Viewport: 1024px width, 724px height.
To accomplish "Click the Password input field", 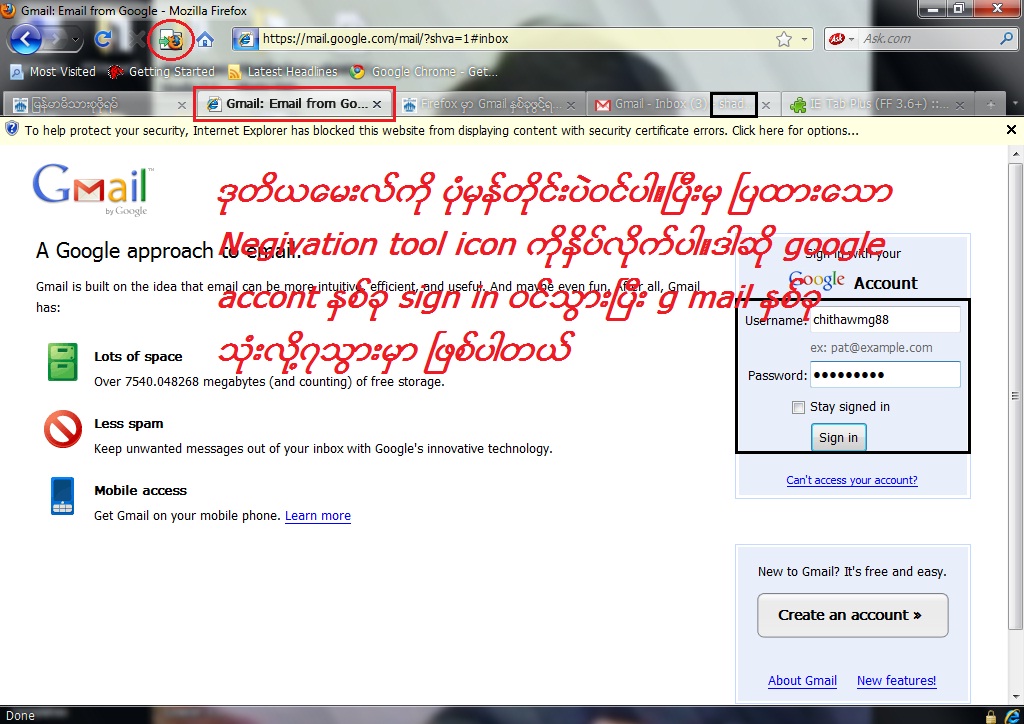I will click(x=885, y=375).
